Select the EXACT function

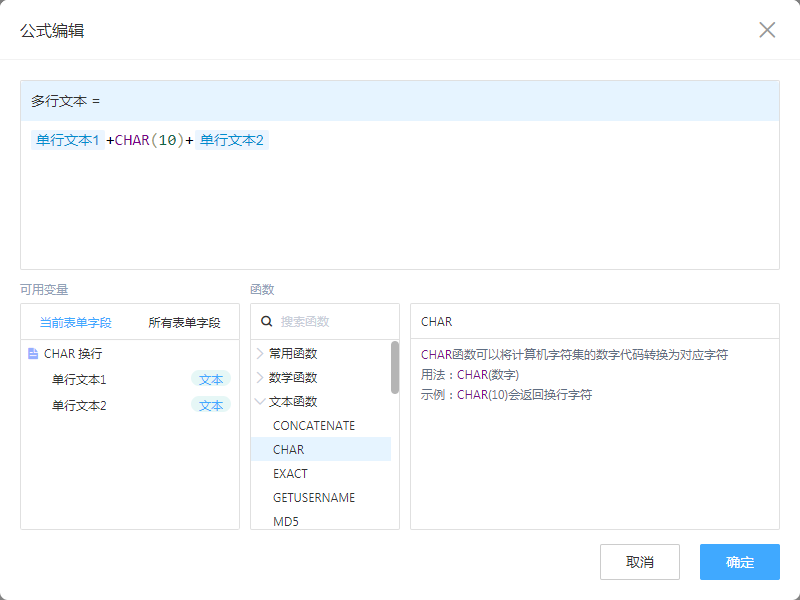point(290,474)
